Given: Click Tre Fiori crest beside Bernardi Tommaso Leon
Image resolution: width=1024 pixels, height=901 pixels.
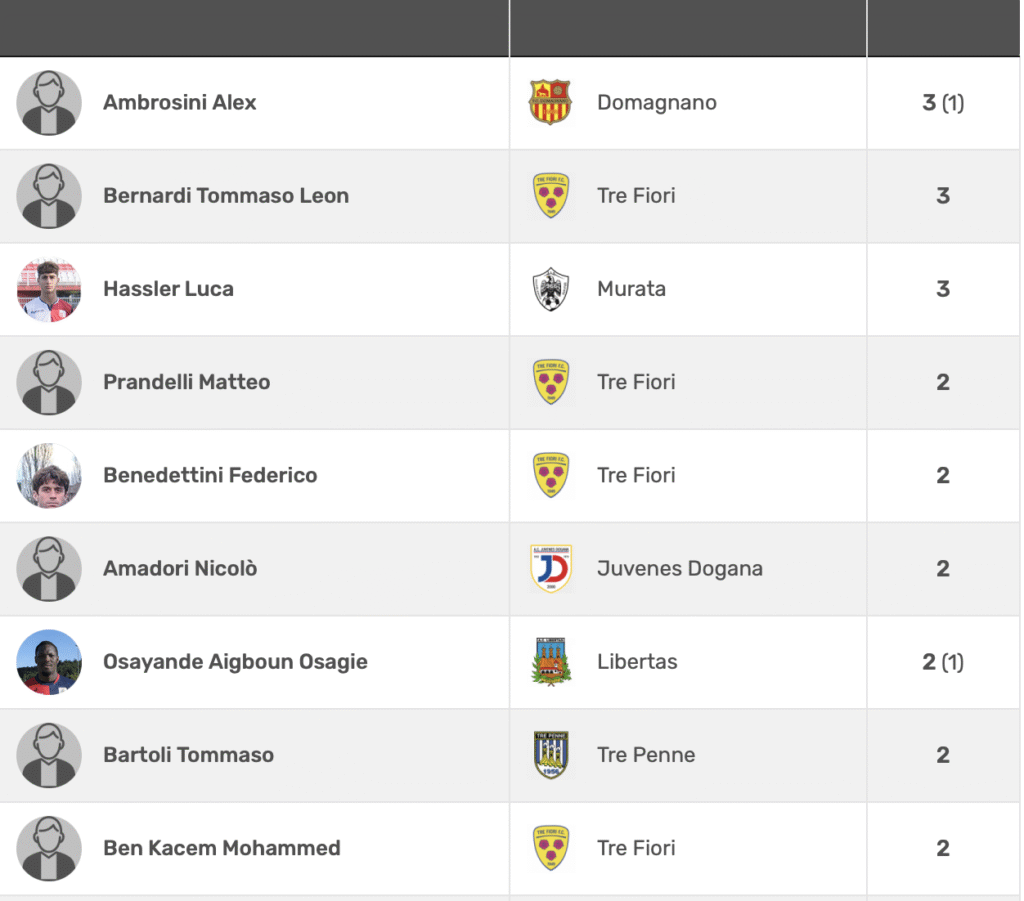Looking at the screenshot, I should (551, 196).
